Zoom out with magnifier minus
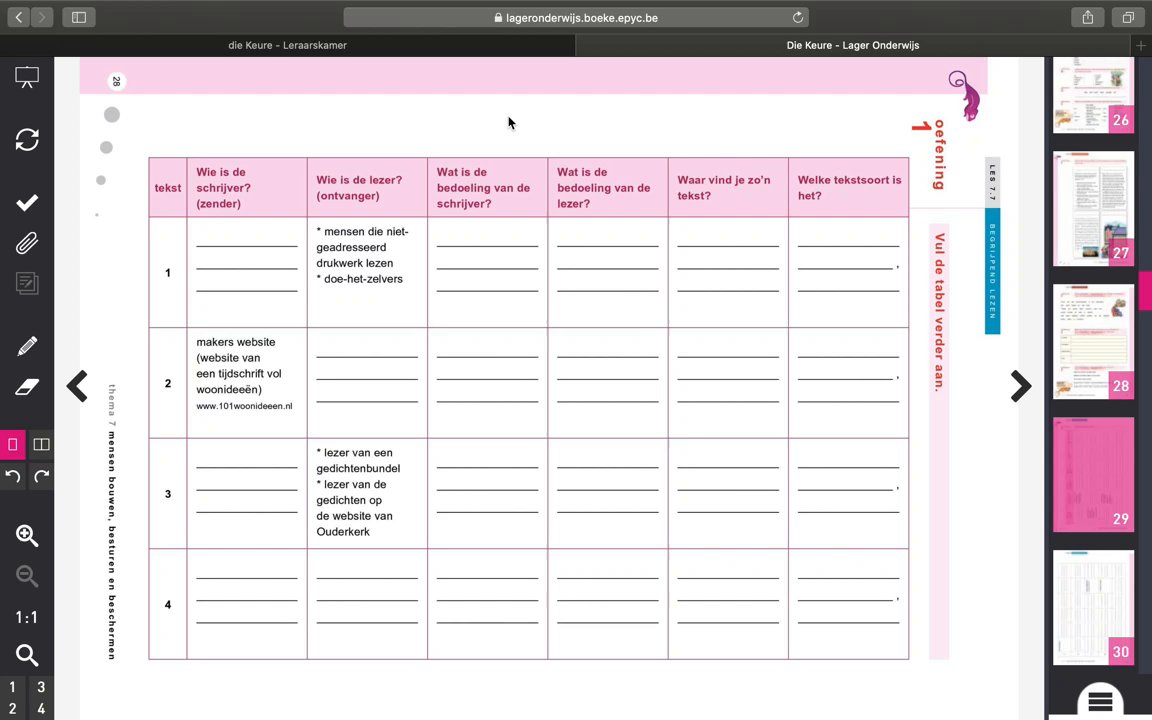 pyautogui.click(x=27, y=576)
